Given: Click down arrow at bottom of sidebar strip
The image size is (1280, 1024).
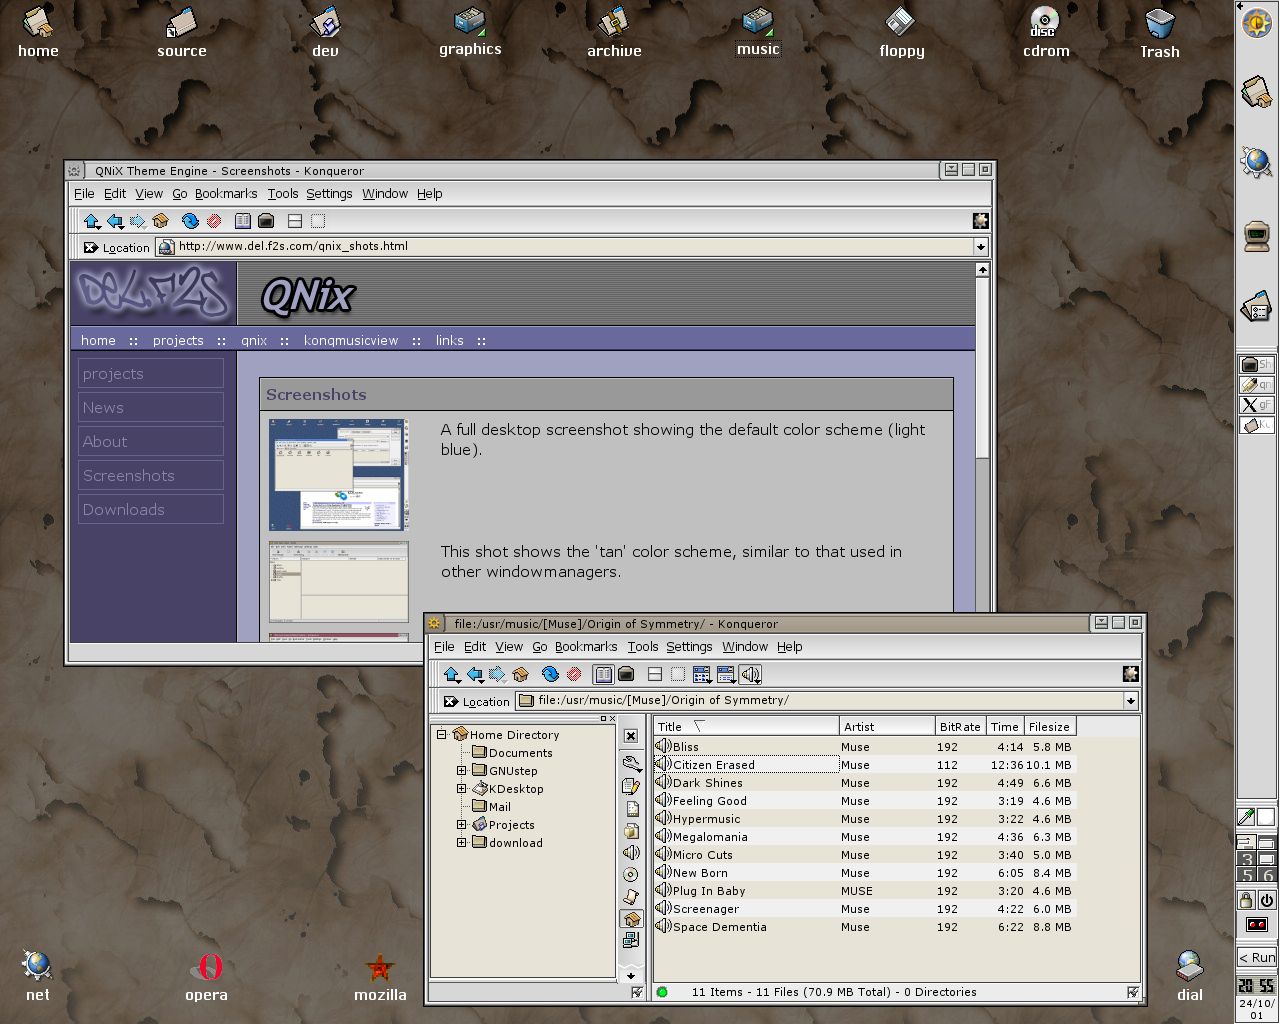Looking at the screenshot, I should pos(631,975).
